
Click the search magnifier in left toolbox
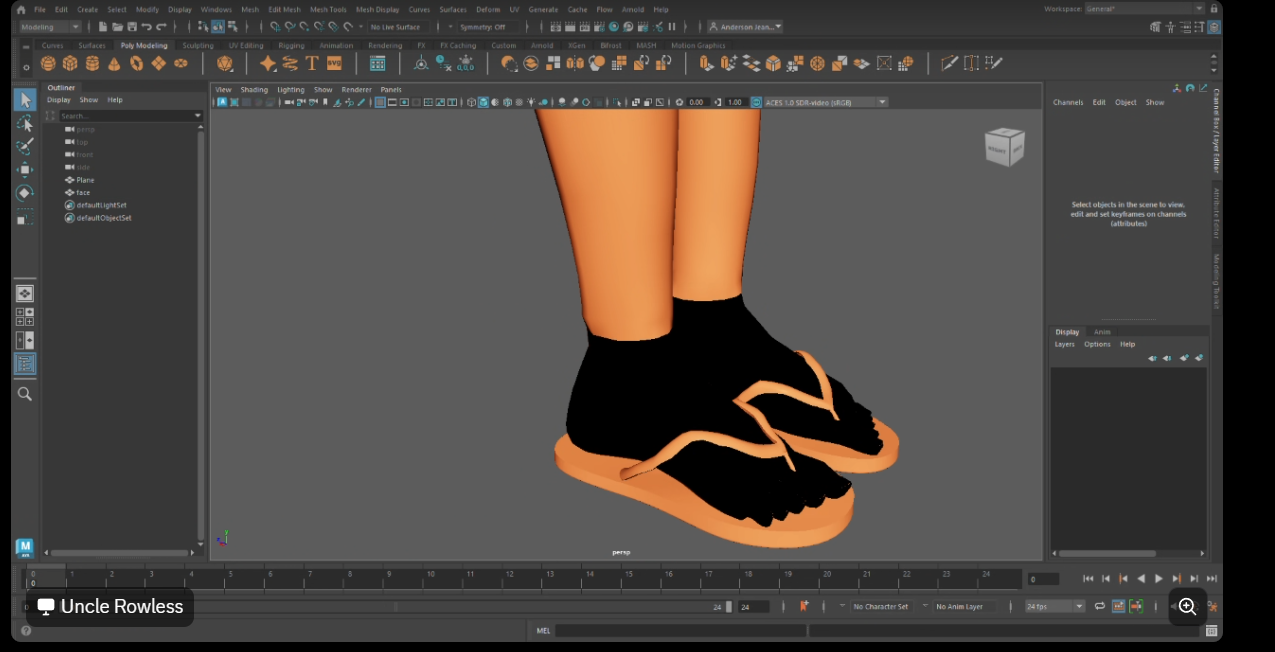[25, 394]
